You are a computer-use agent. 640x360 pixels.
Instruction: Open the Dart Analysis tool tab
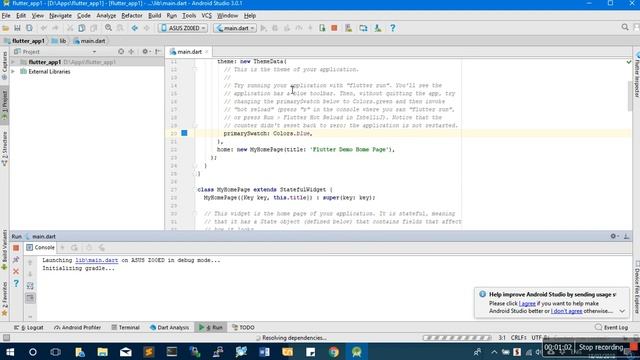coord(169,327)
